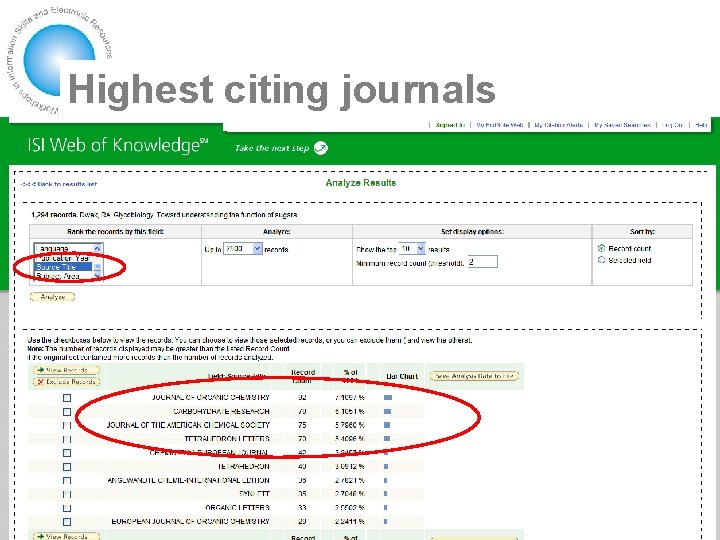Click the bar chart bar for Journal of Organic Chemistry
Viewport: 720px width, 540px height.
click(388, 398)
